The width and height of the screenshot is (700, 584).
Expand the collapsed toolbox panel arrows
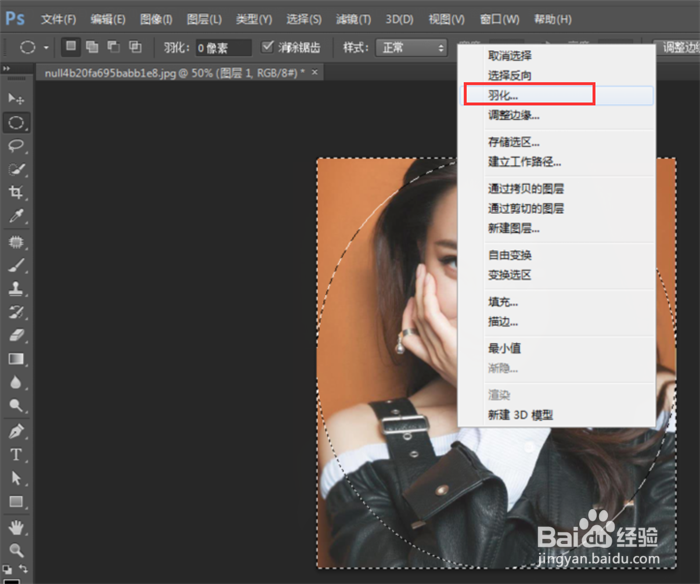click(6, 68)
